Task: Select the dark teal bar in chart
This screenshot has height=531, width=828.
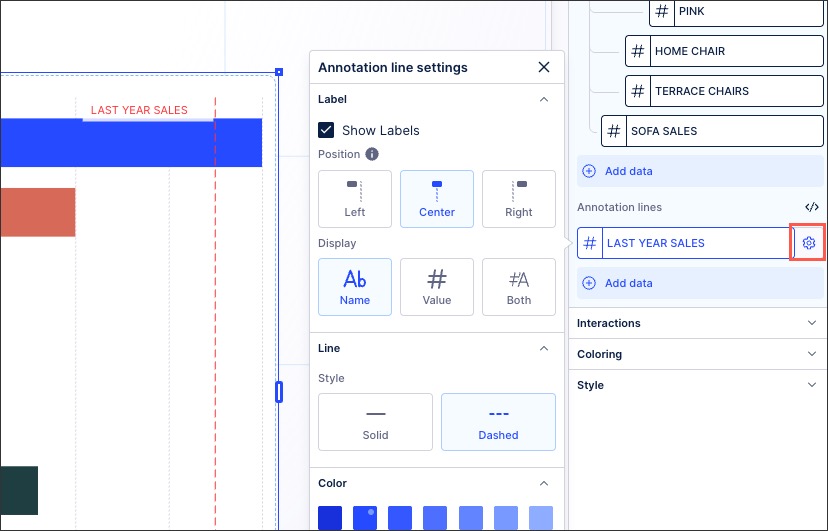Action: pyautogui.click(x=19, y=490)
